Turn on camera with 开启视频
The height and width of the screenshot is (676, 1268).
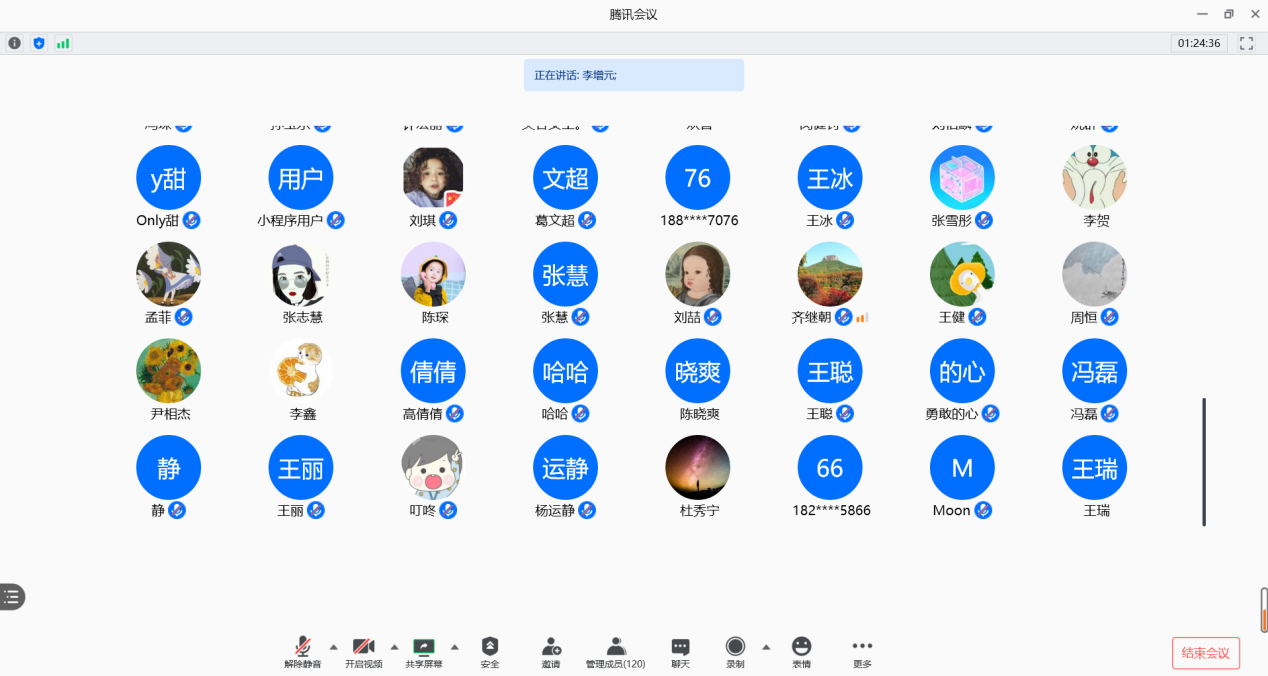pos(363,652)
